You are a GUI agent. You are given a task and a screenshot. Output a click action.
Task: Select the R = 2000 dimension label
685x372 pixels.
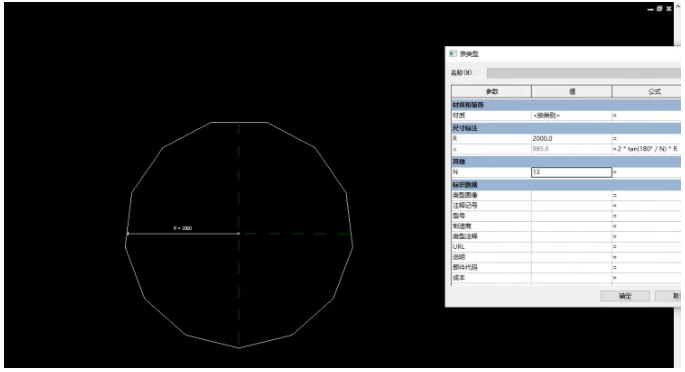coord(183,228)
